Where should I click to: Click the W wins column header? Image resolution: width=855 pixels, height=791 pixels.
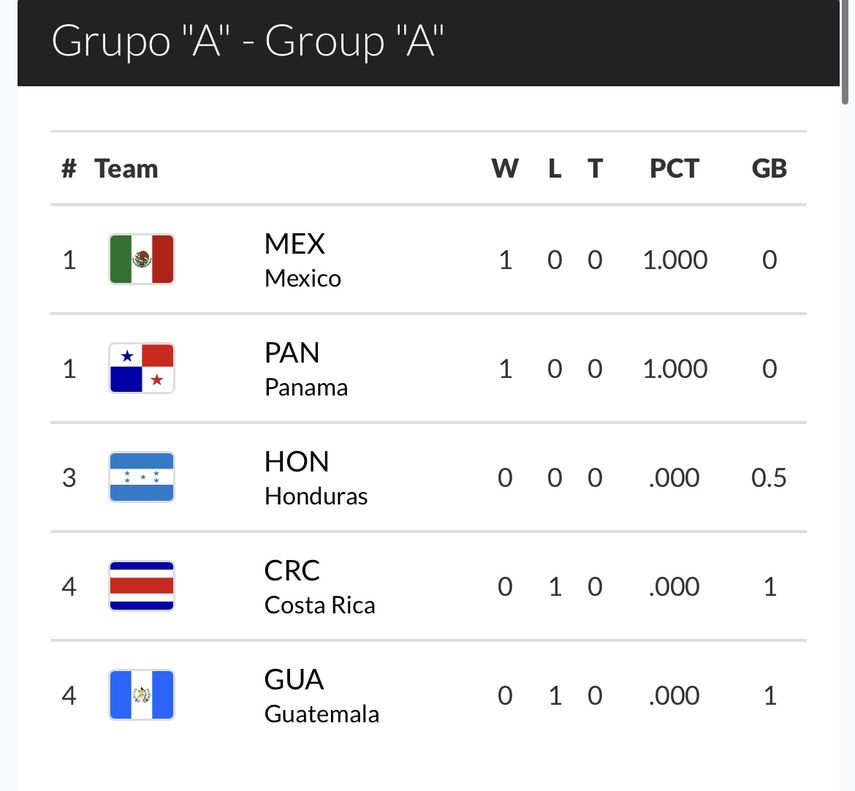point(505,168)
